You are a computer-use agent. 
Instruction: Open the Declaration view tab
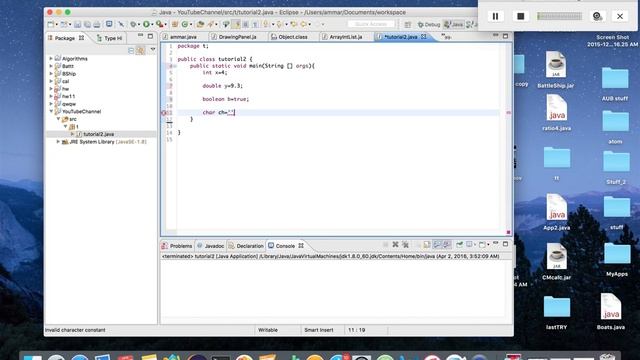pos(246,246)
